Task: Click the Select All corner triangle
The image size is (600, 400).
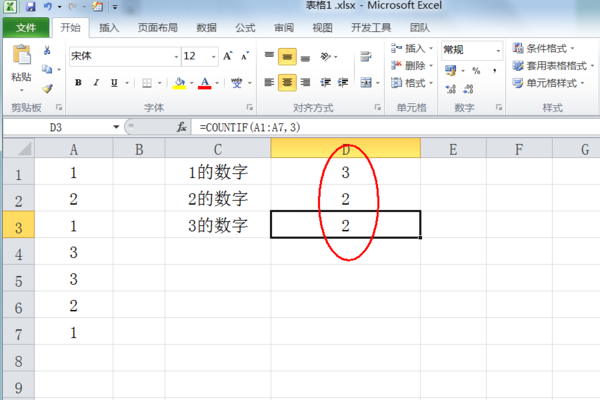Action: 19,149
